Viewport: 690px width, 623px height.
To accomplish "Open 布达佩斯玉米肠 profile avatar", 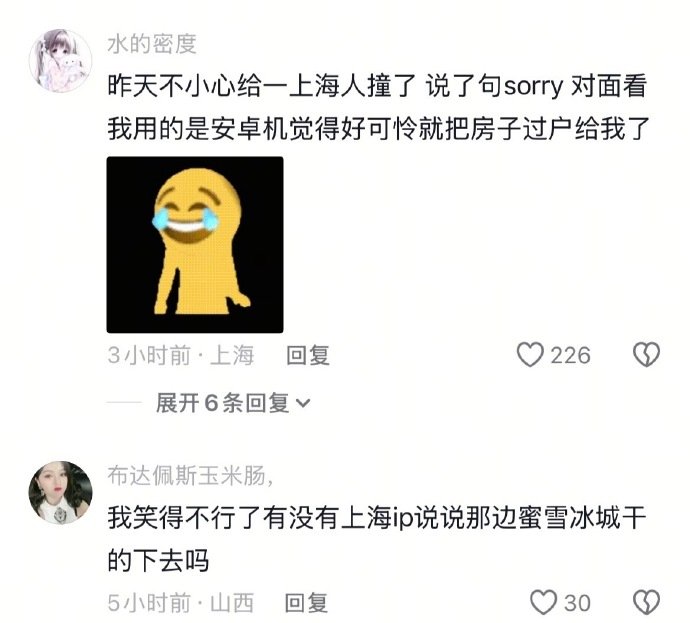I will coord(60,493).
